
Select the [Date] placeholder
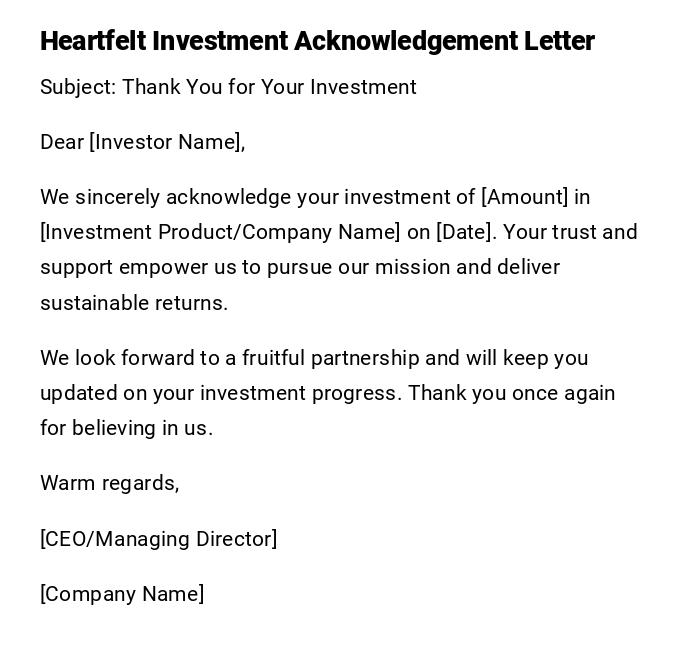click(465, 232)
